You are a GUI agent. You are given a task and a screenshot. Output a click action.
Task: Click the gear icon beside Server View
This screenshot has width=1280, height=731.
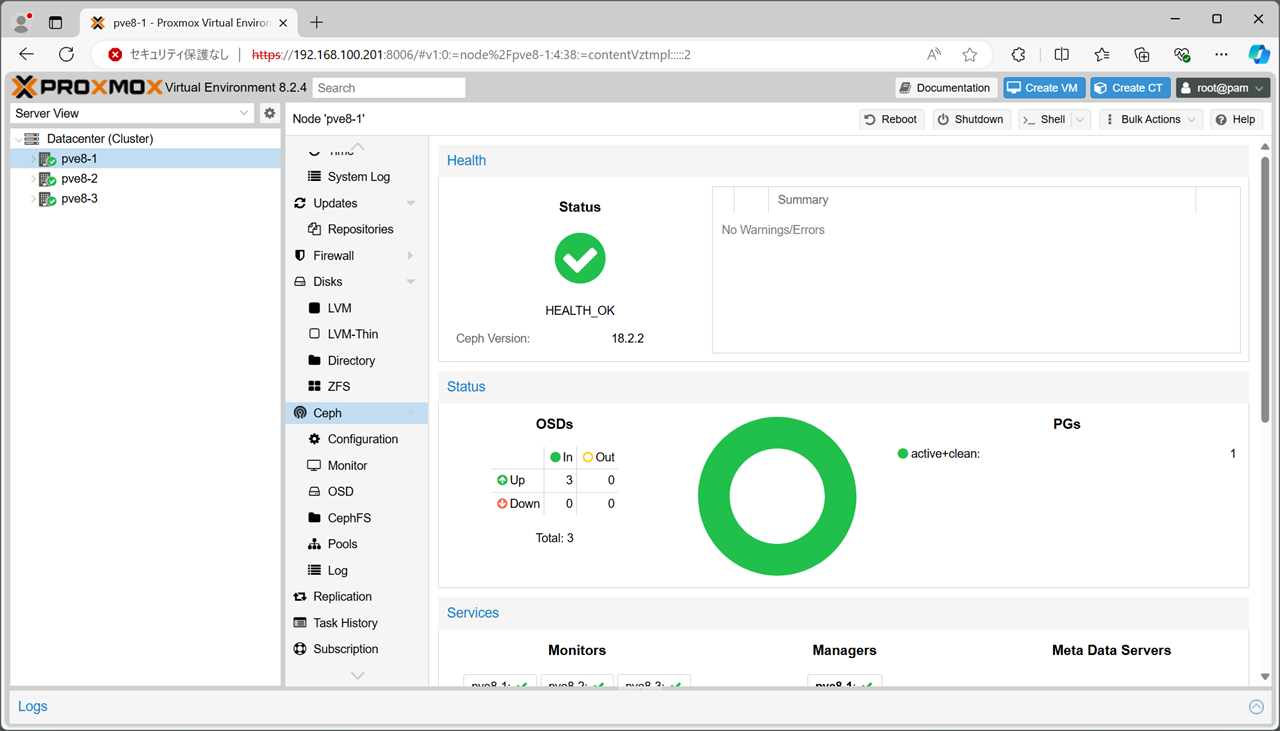269,113
